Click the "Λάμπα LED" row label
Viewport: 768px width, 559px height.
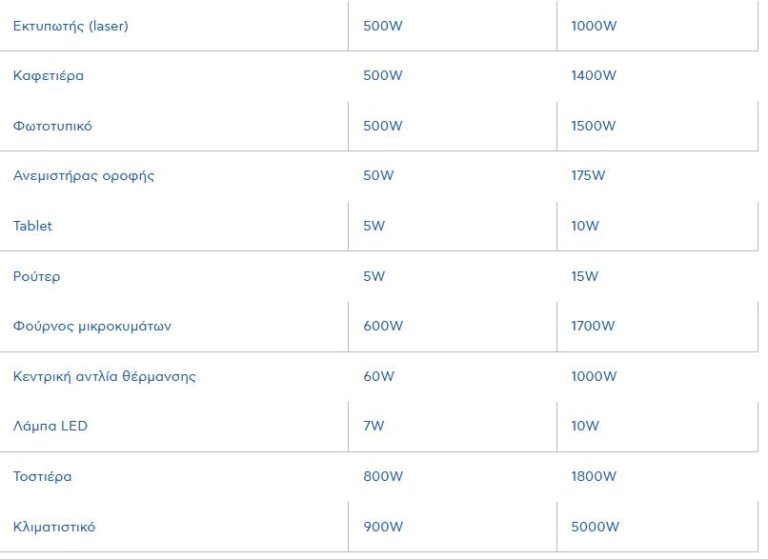coord(50,426)
